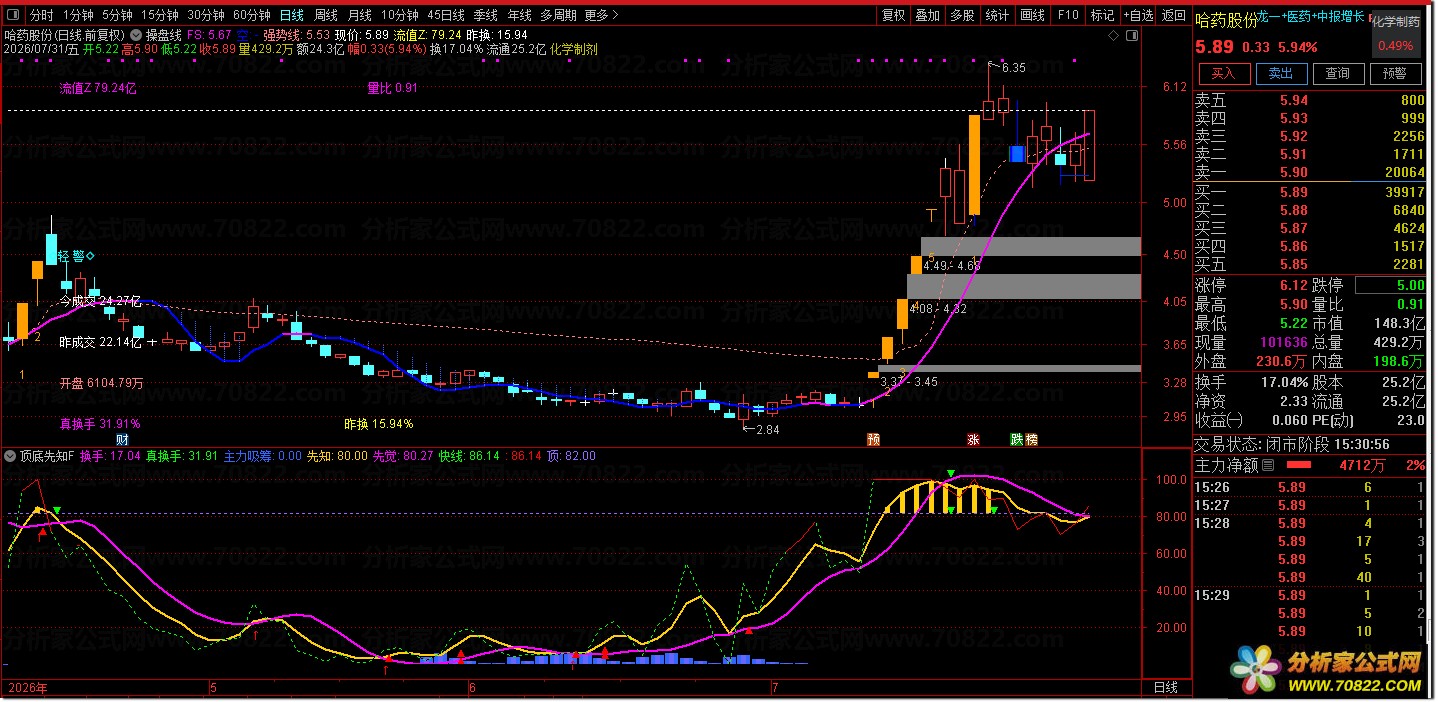Click the 查询 button
Screen dimensions: 1438x702
[x=1337, y=73]
